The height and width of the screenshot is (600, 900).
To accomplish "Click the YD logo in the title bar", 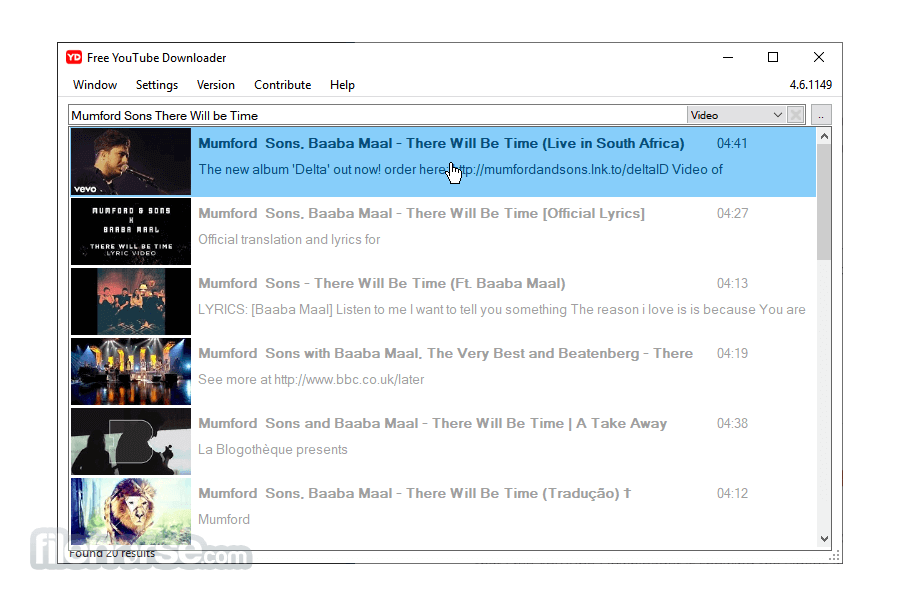I will coord(74,57).
